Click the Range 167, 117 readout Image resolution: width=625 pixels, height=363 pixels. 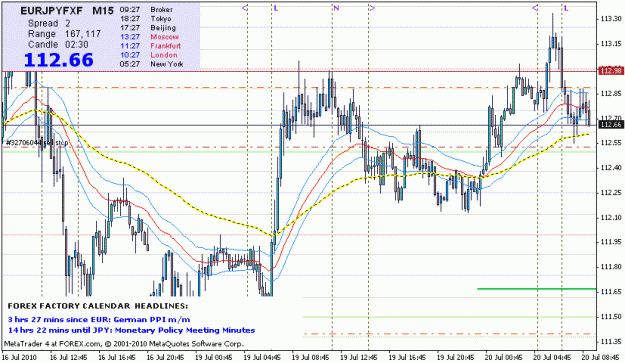pyautogui.click(x=64, y=34)
